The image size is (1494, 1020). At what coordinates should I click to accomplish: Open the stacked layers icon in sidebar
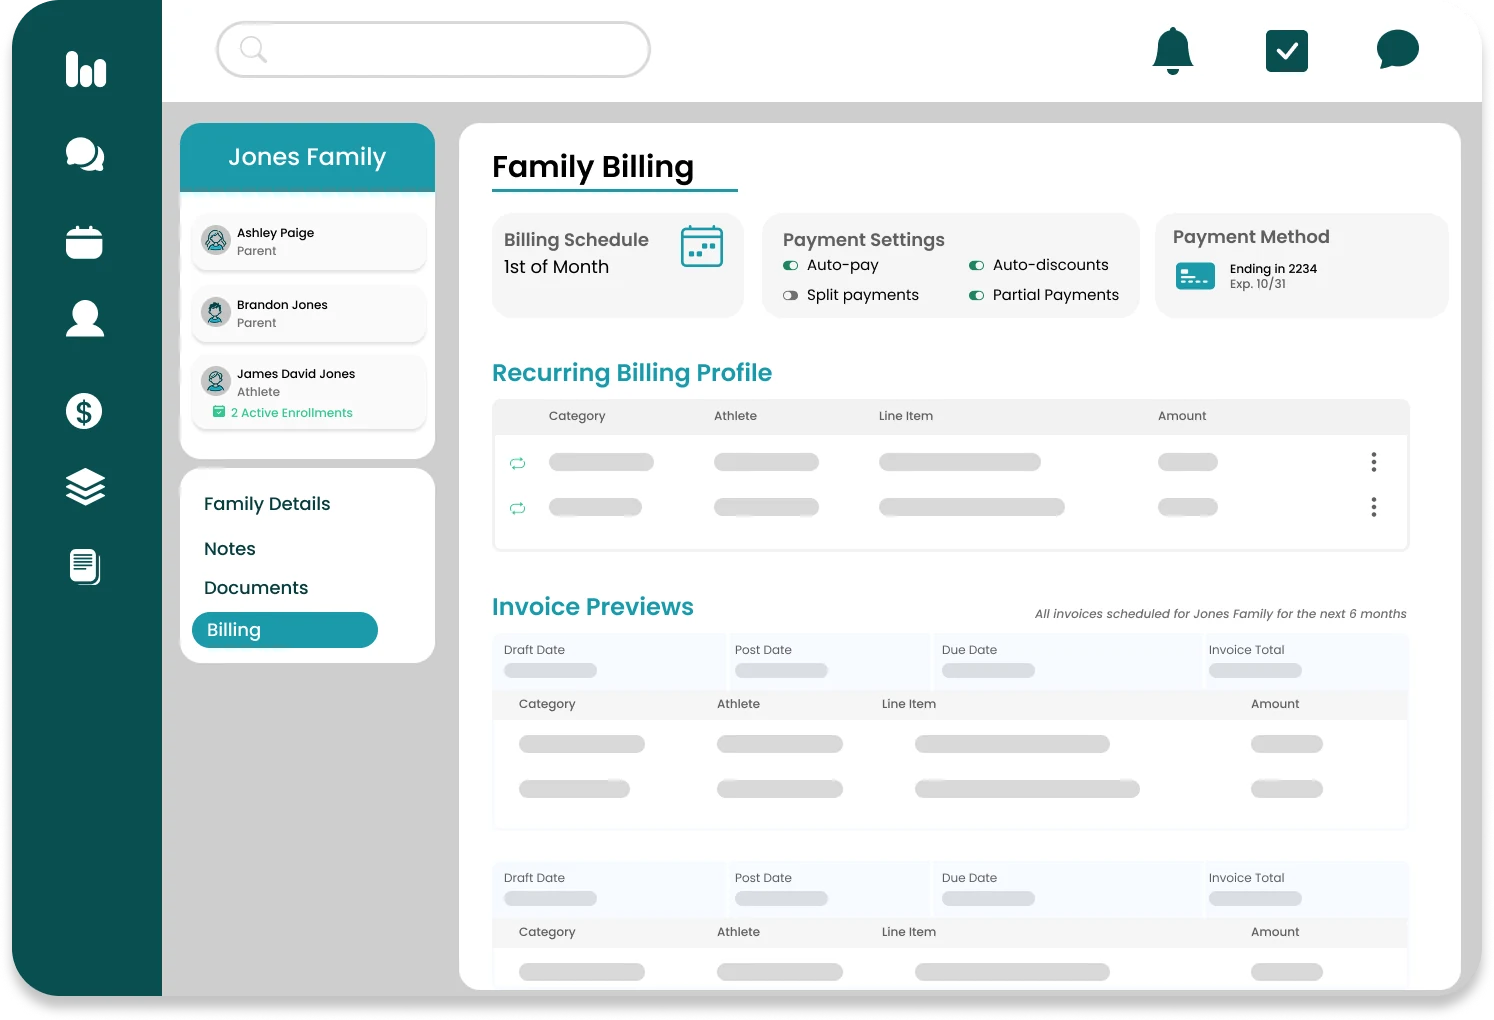point(85,487)
